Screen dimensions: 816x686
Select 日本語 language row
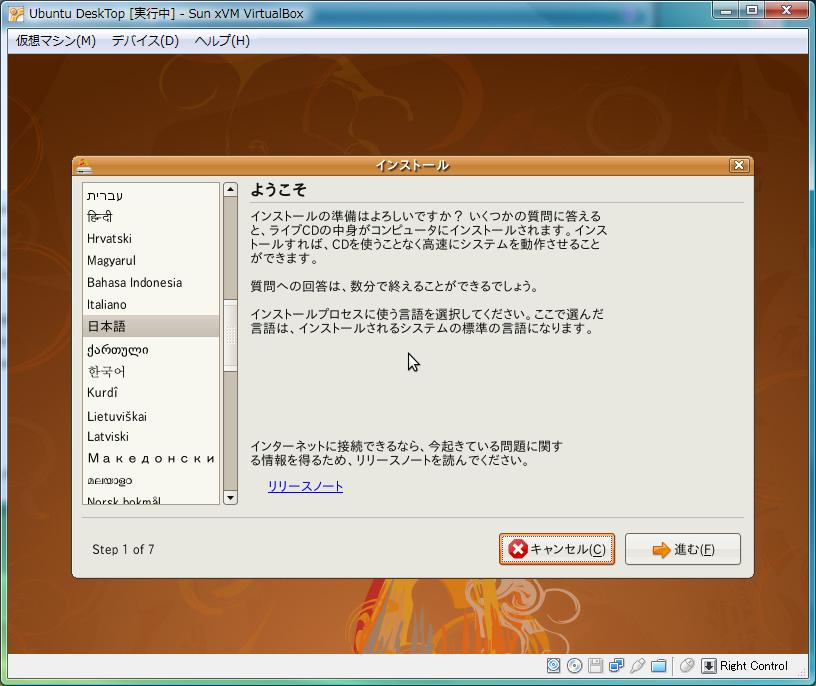click(150, 326)
